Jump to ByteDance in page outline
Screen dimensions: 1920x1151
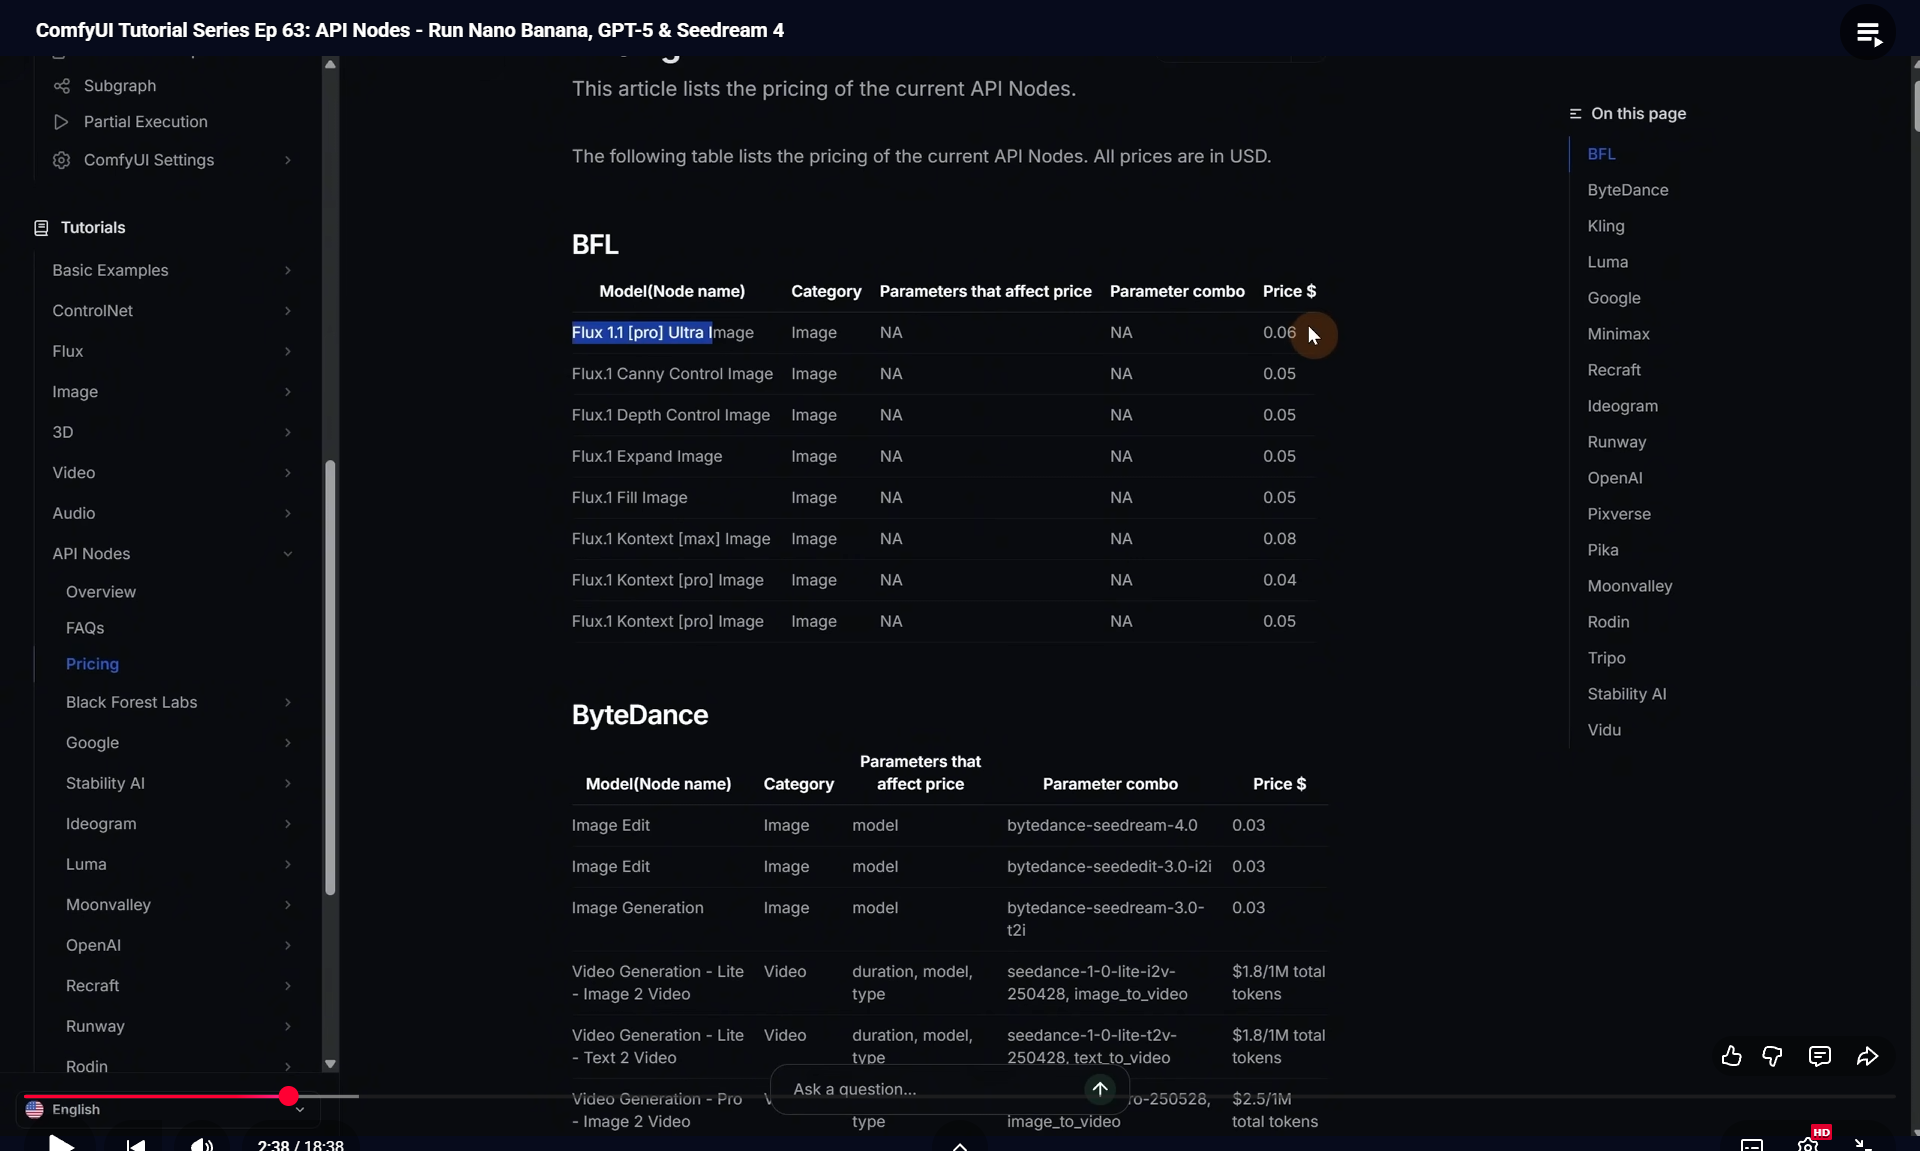(1627, 190)
